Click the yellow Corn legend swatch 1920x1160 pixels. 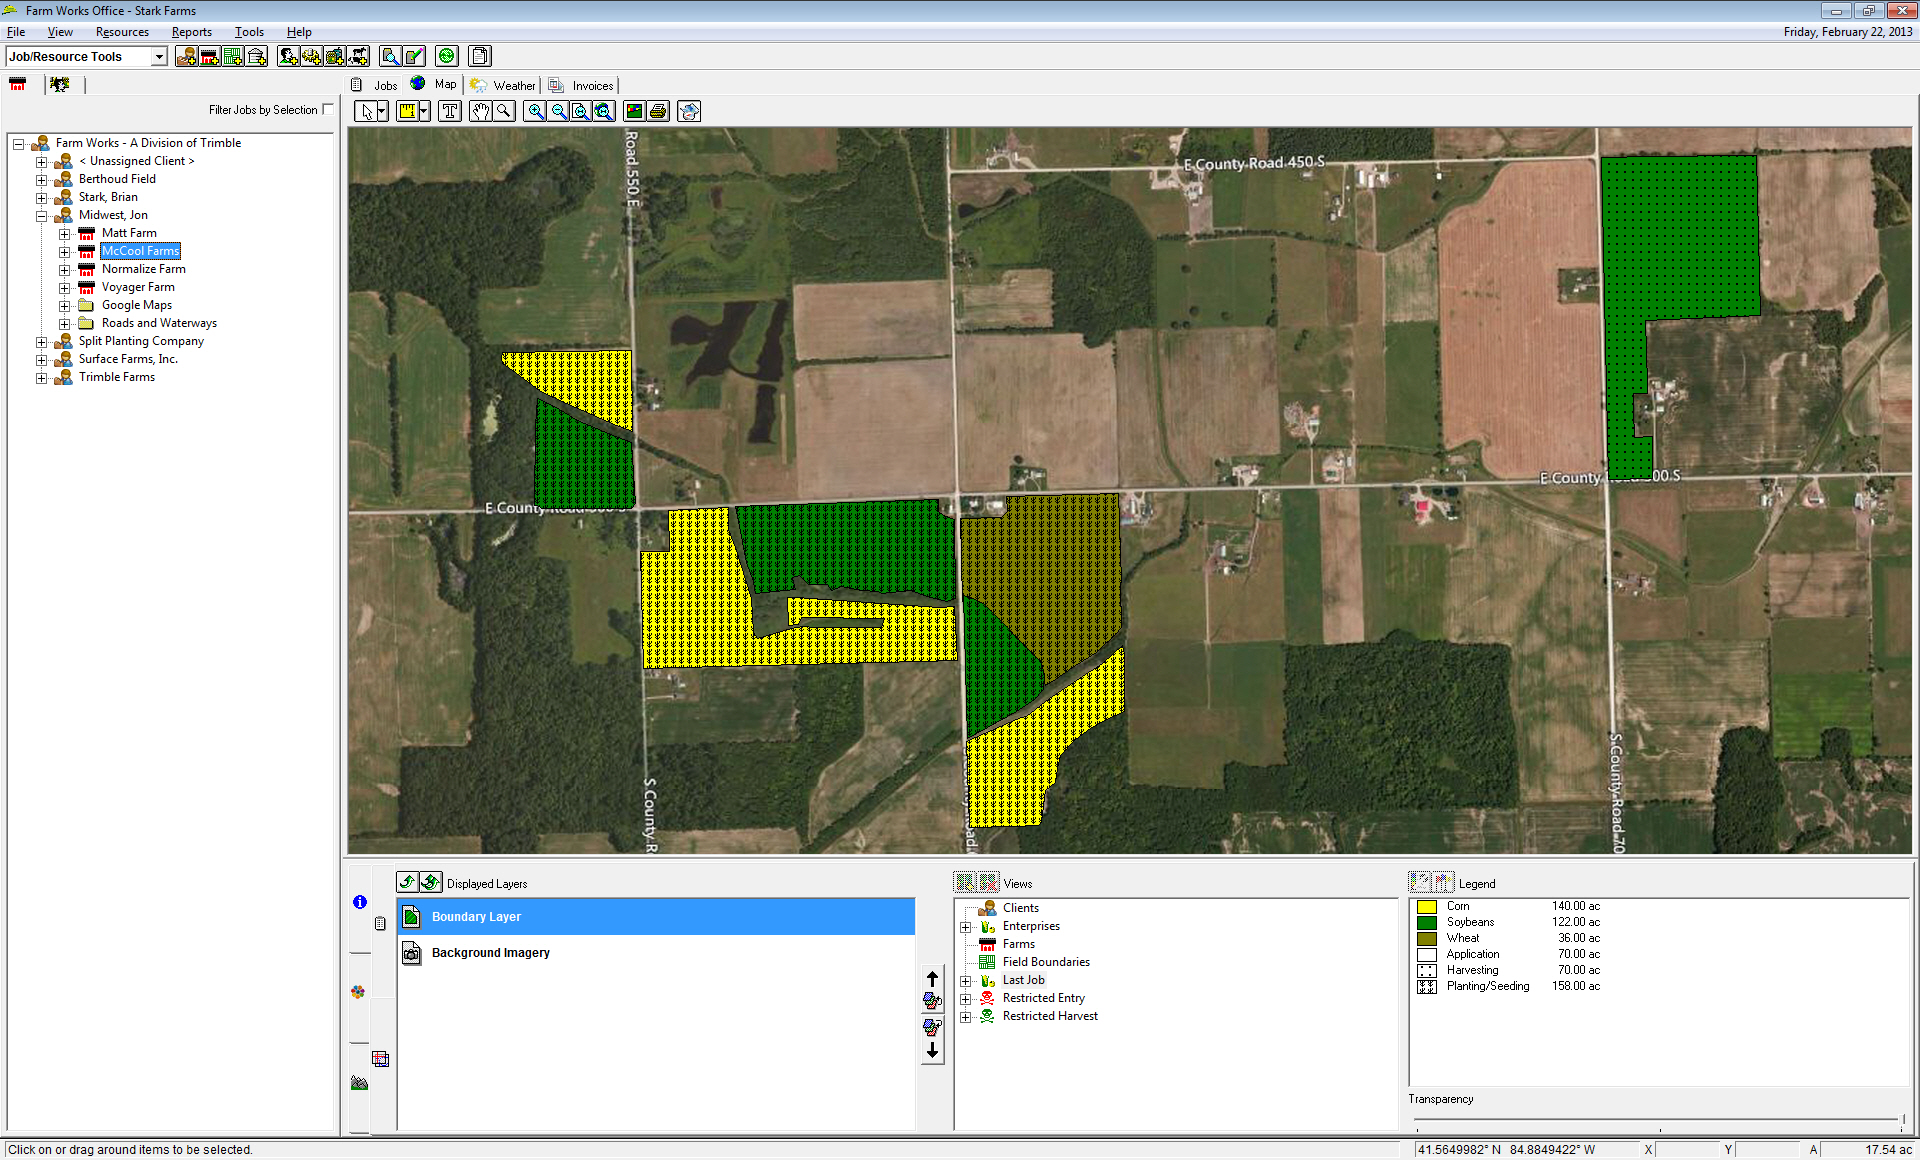tap(1427, 907)
